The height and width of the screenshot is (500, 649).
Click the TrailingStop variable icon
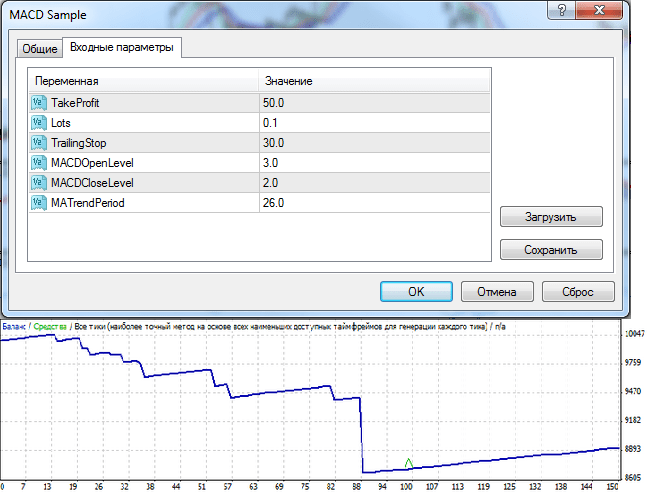tap(38, 143)
